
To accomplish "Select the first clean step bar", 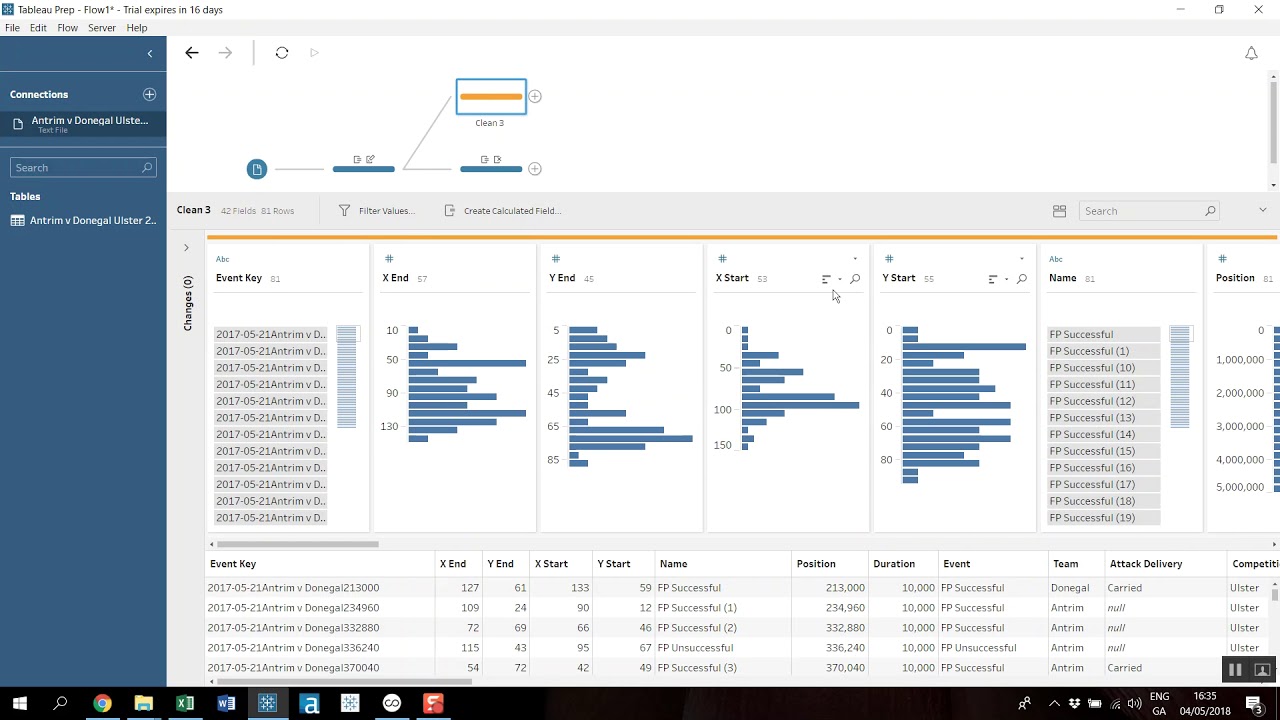I will [x=363, y=169].
